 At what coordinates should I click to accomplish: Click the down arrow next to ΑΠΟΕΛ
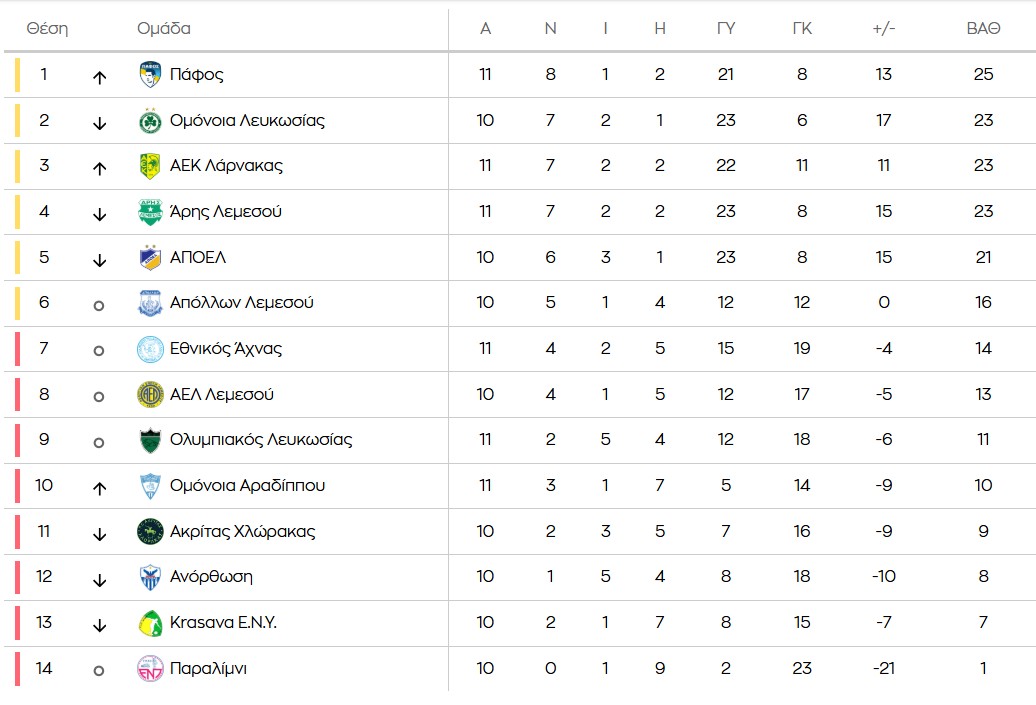99,260
